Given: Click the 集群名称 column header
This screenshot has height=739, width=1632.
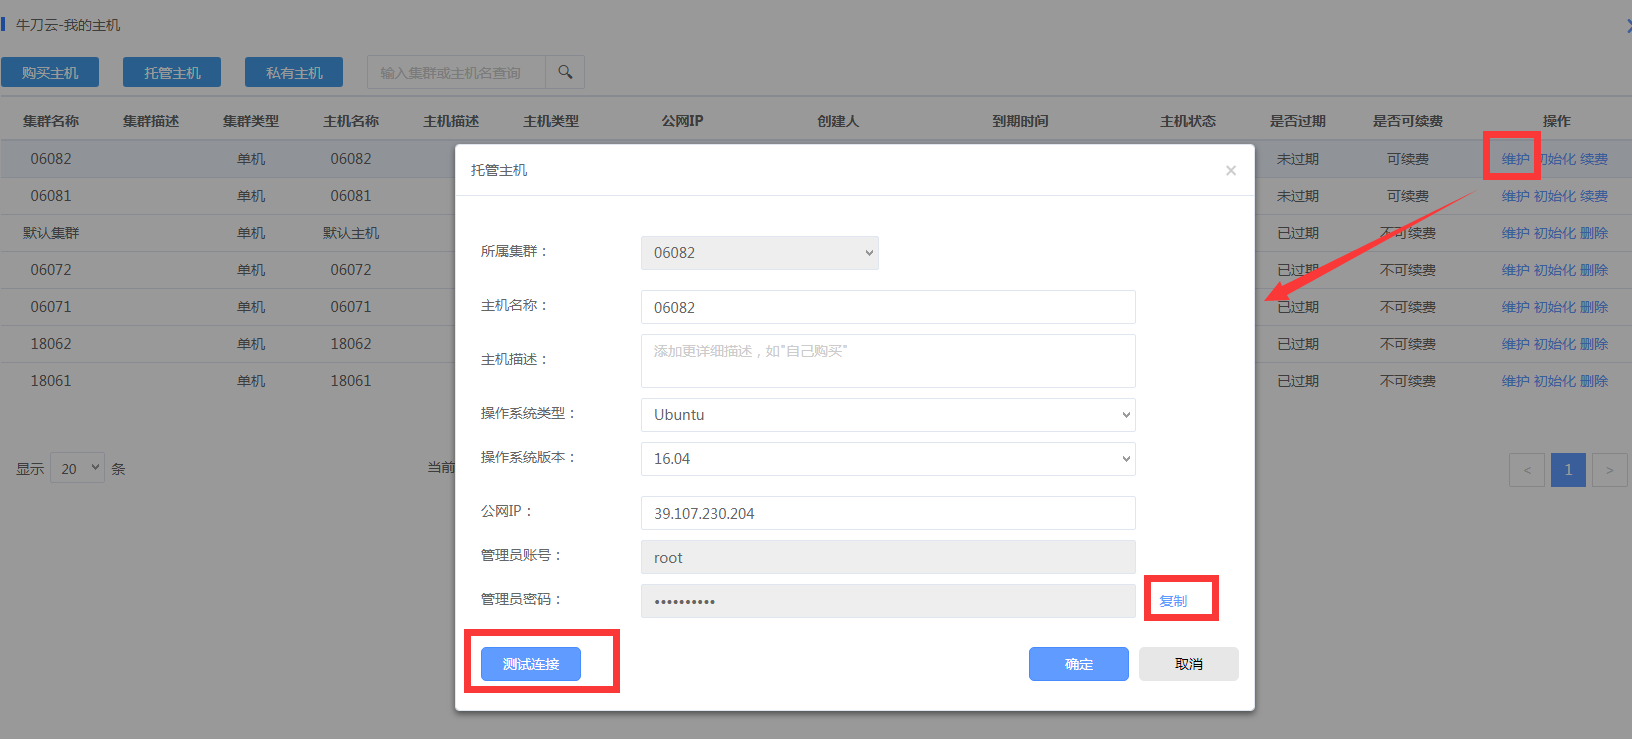Looking at the screenshot, I should [x=51, y=121].
